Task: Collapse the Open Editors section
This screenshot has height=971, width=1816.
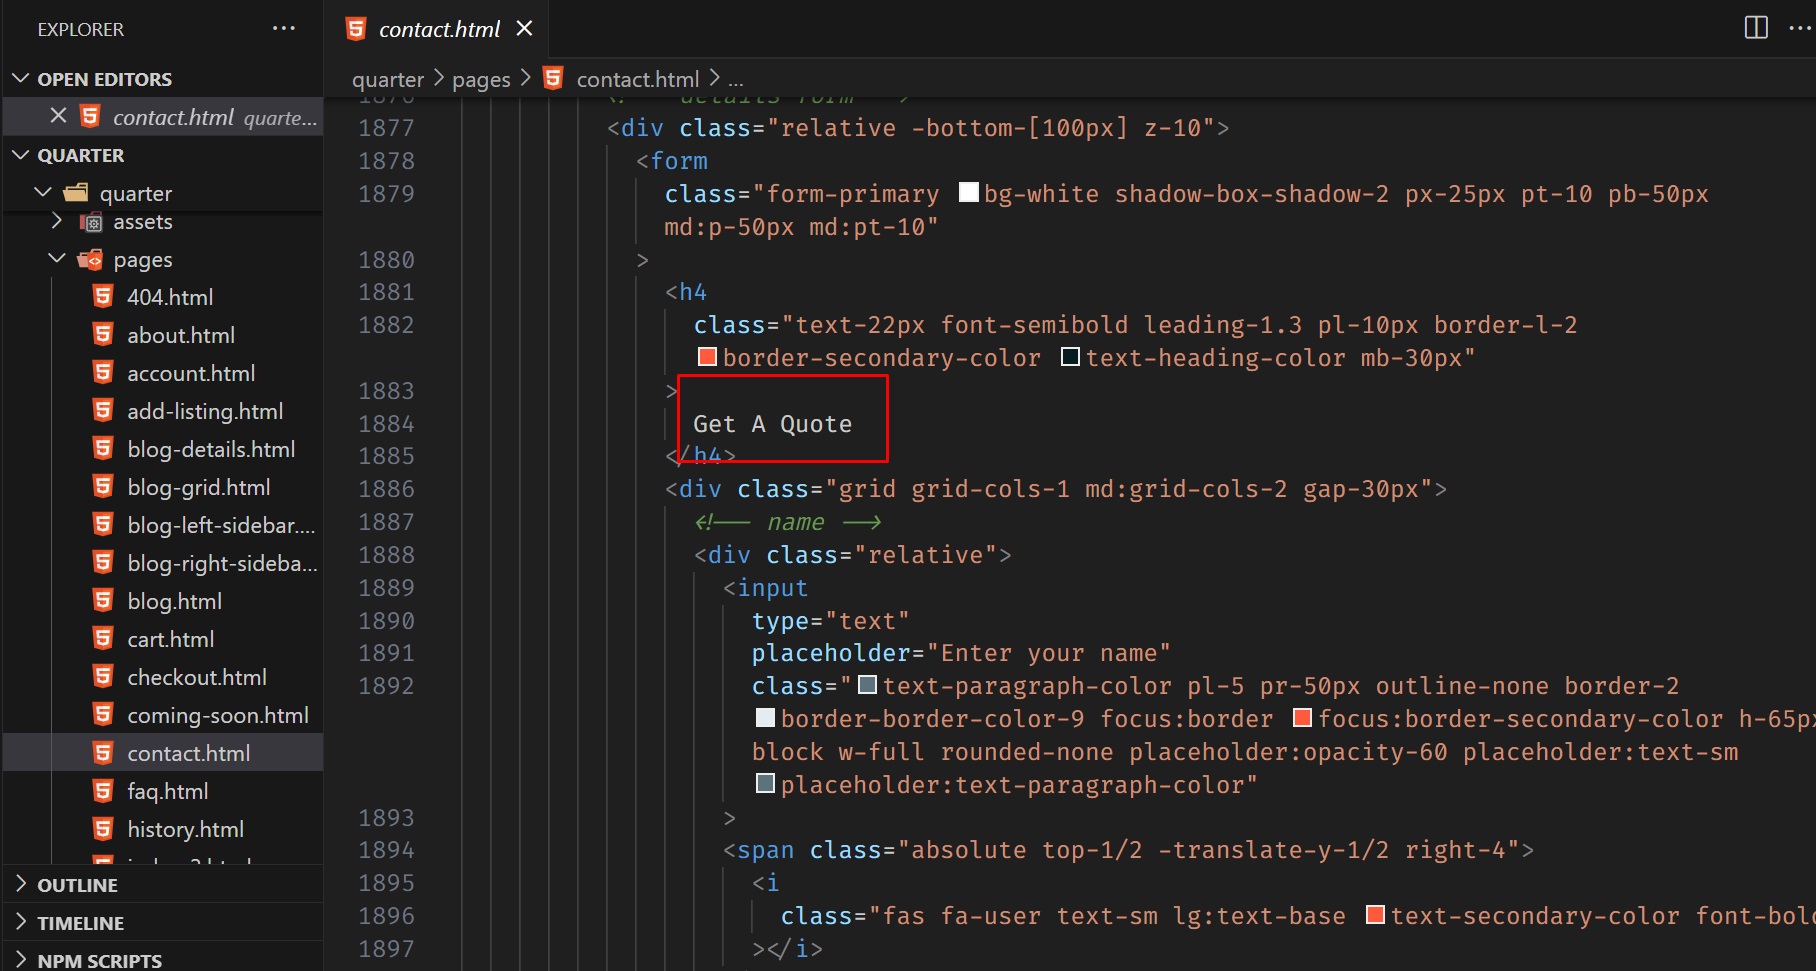Action: tap(20, 79)
